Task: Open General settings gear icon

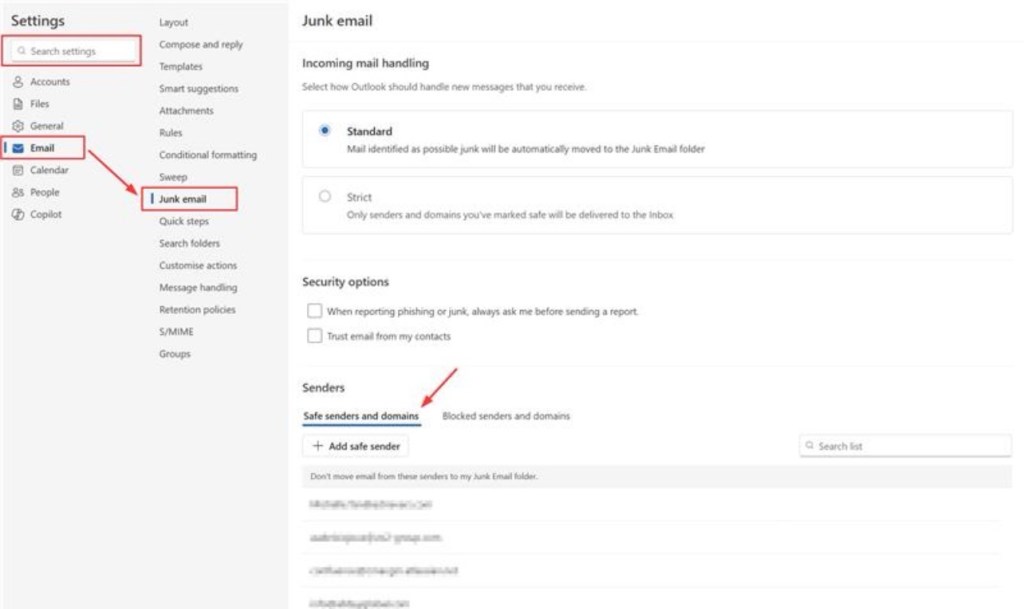Action: [18, 126]
